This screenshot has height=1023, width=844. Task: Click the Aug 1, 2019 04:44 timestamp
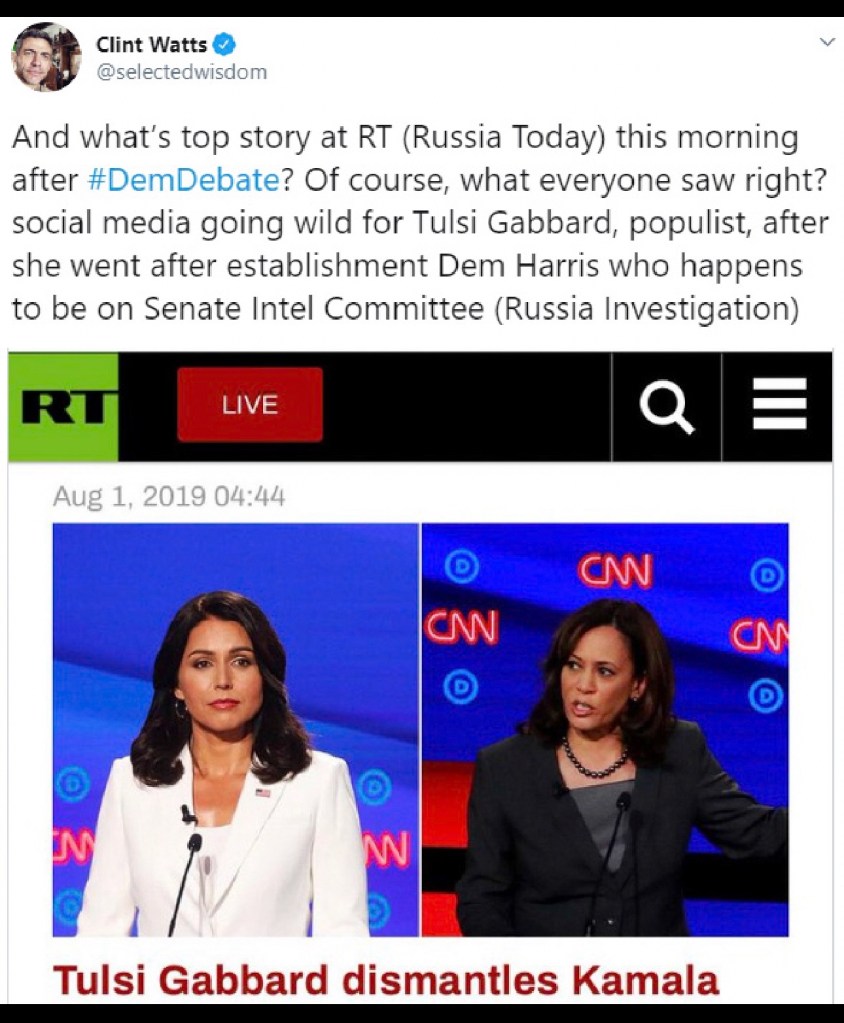pyautogui.click(x=169, y=496)
